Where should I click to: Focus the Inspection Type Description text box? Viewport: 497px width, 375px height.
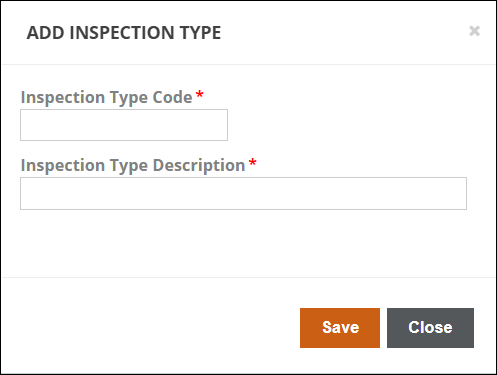243,194
